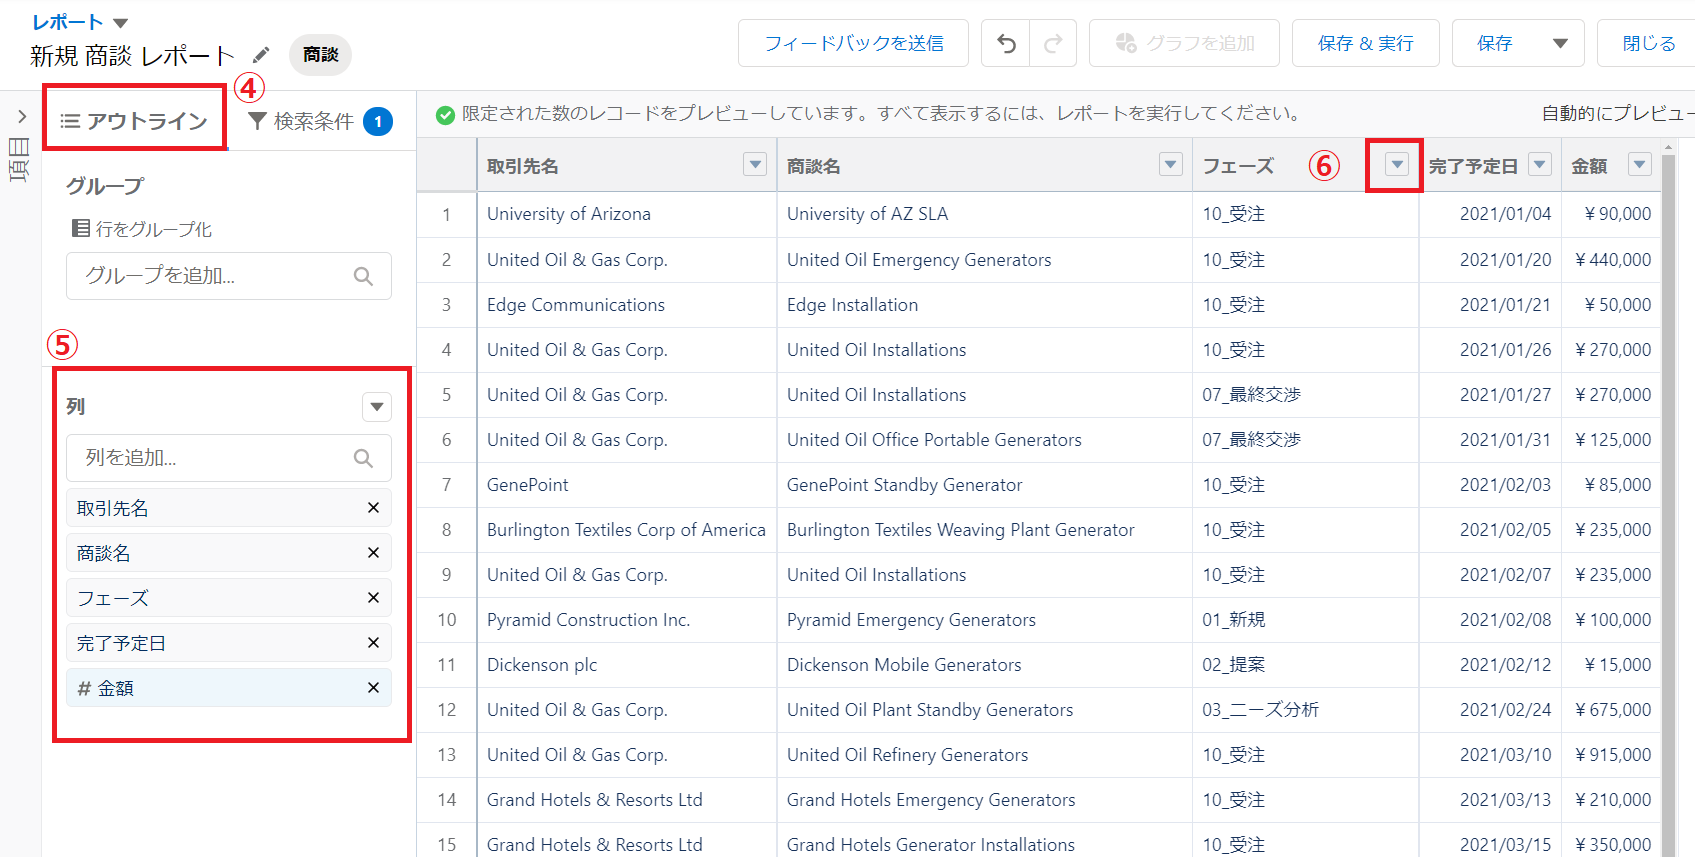
Task: Remove the 金額 column with X icon
Action: point(373,688)
